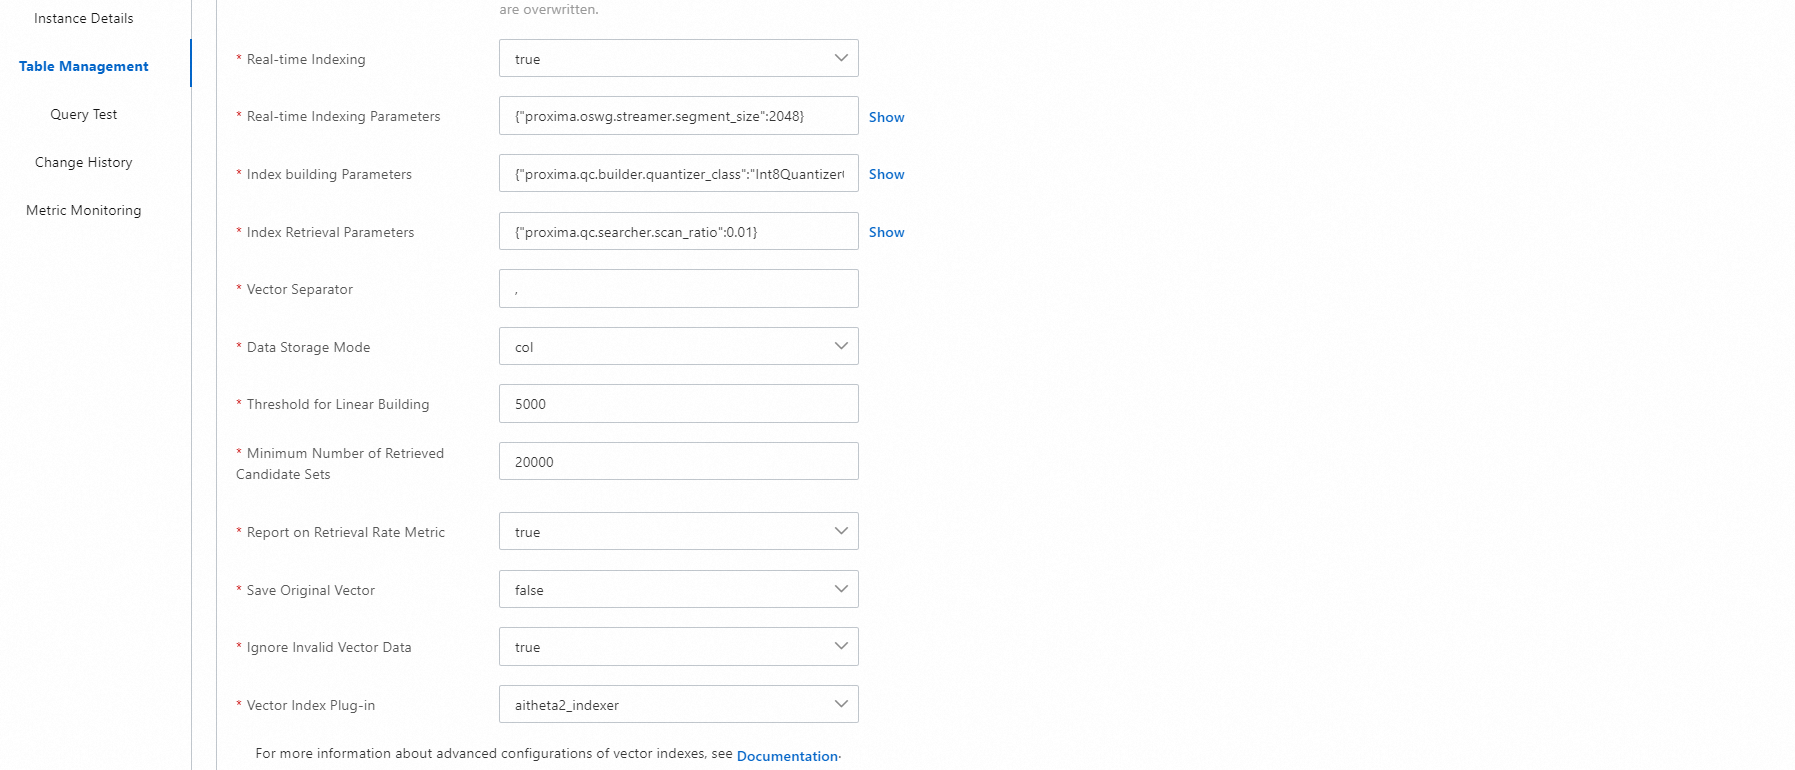
Task: Open Change History section
Action: (84, 162)
